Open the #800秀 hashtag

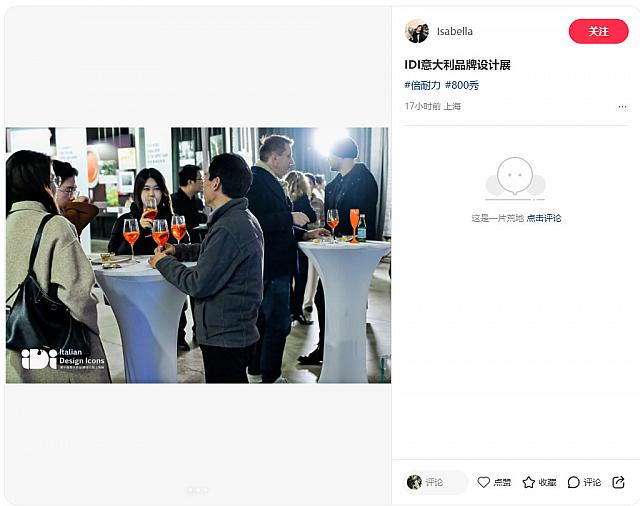[x=462, y=85]
